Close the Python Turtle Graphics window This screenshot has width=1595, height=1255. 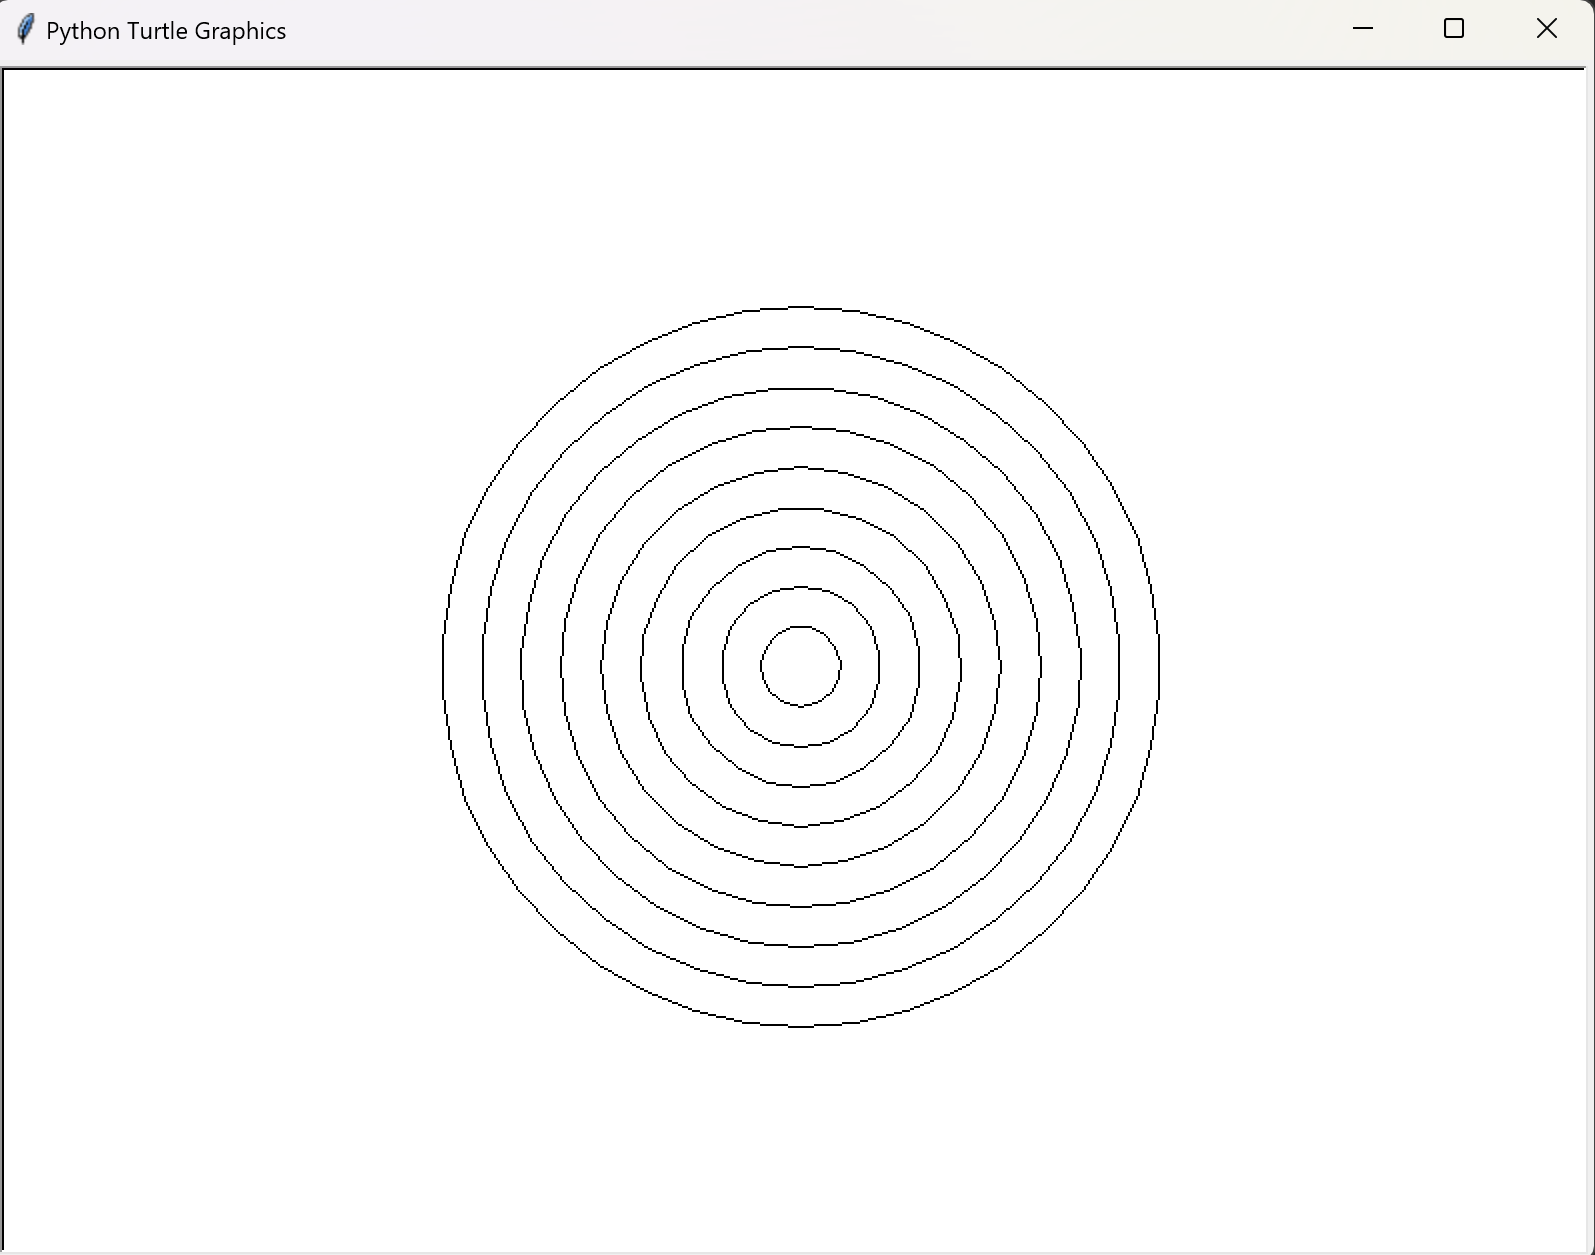point(1546,29)
